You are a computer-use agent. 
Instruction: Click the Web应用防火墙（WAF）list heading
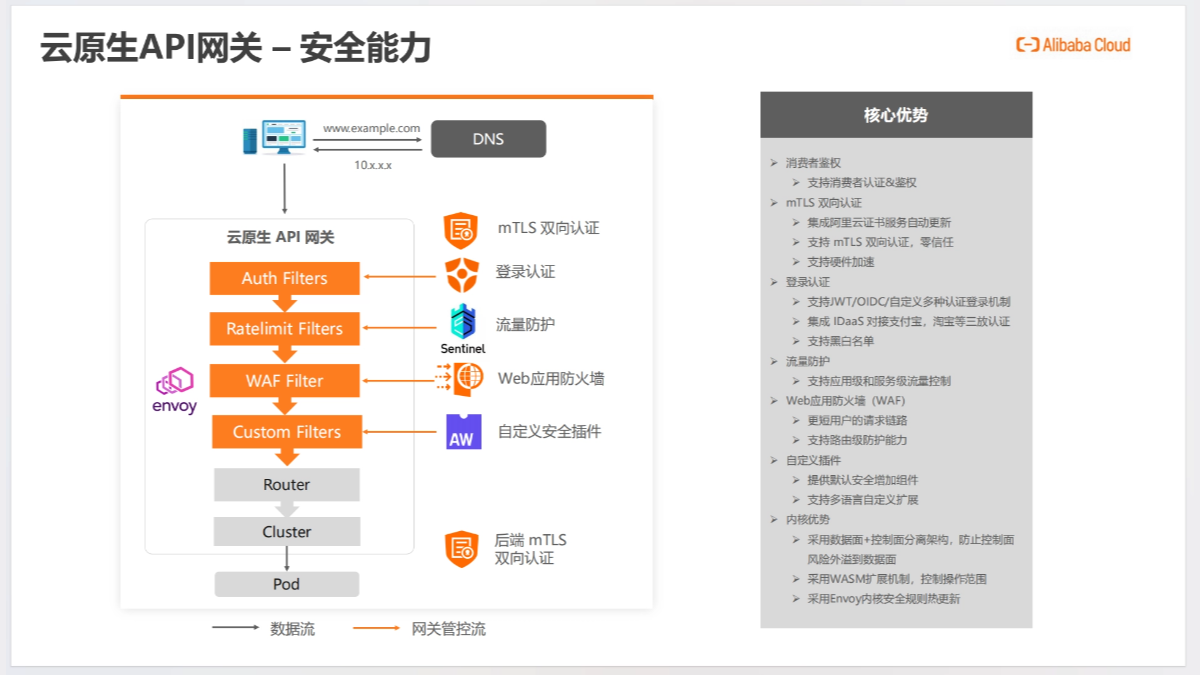[845, 400]
